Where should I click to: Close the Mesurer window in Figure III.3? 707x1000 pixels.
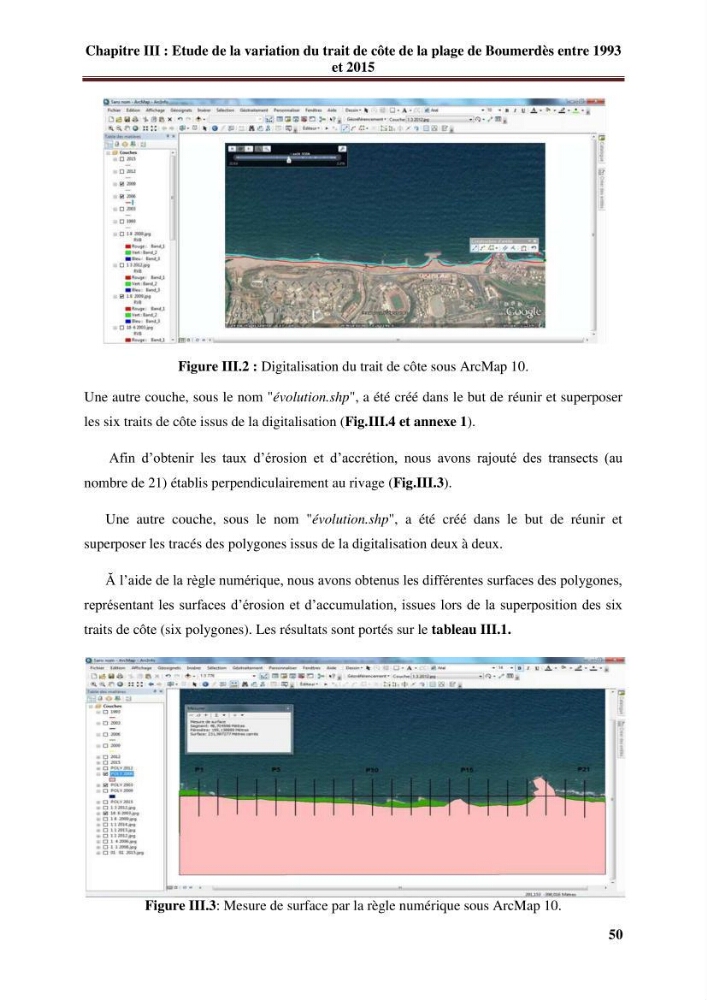[288, 708]
